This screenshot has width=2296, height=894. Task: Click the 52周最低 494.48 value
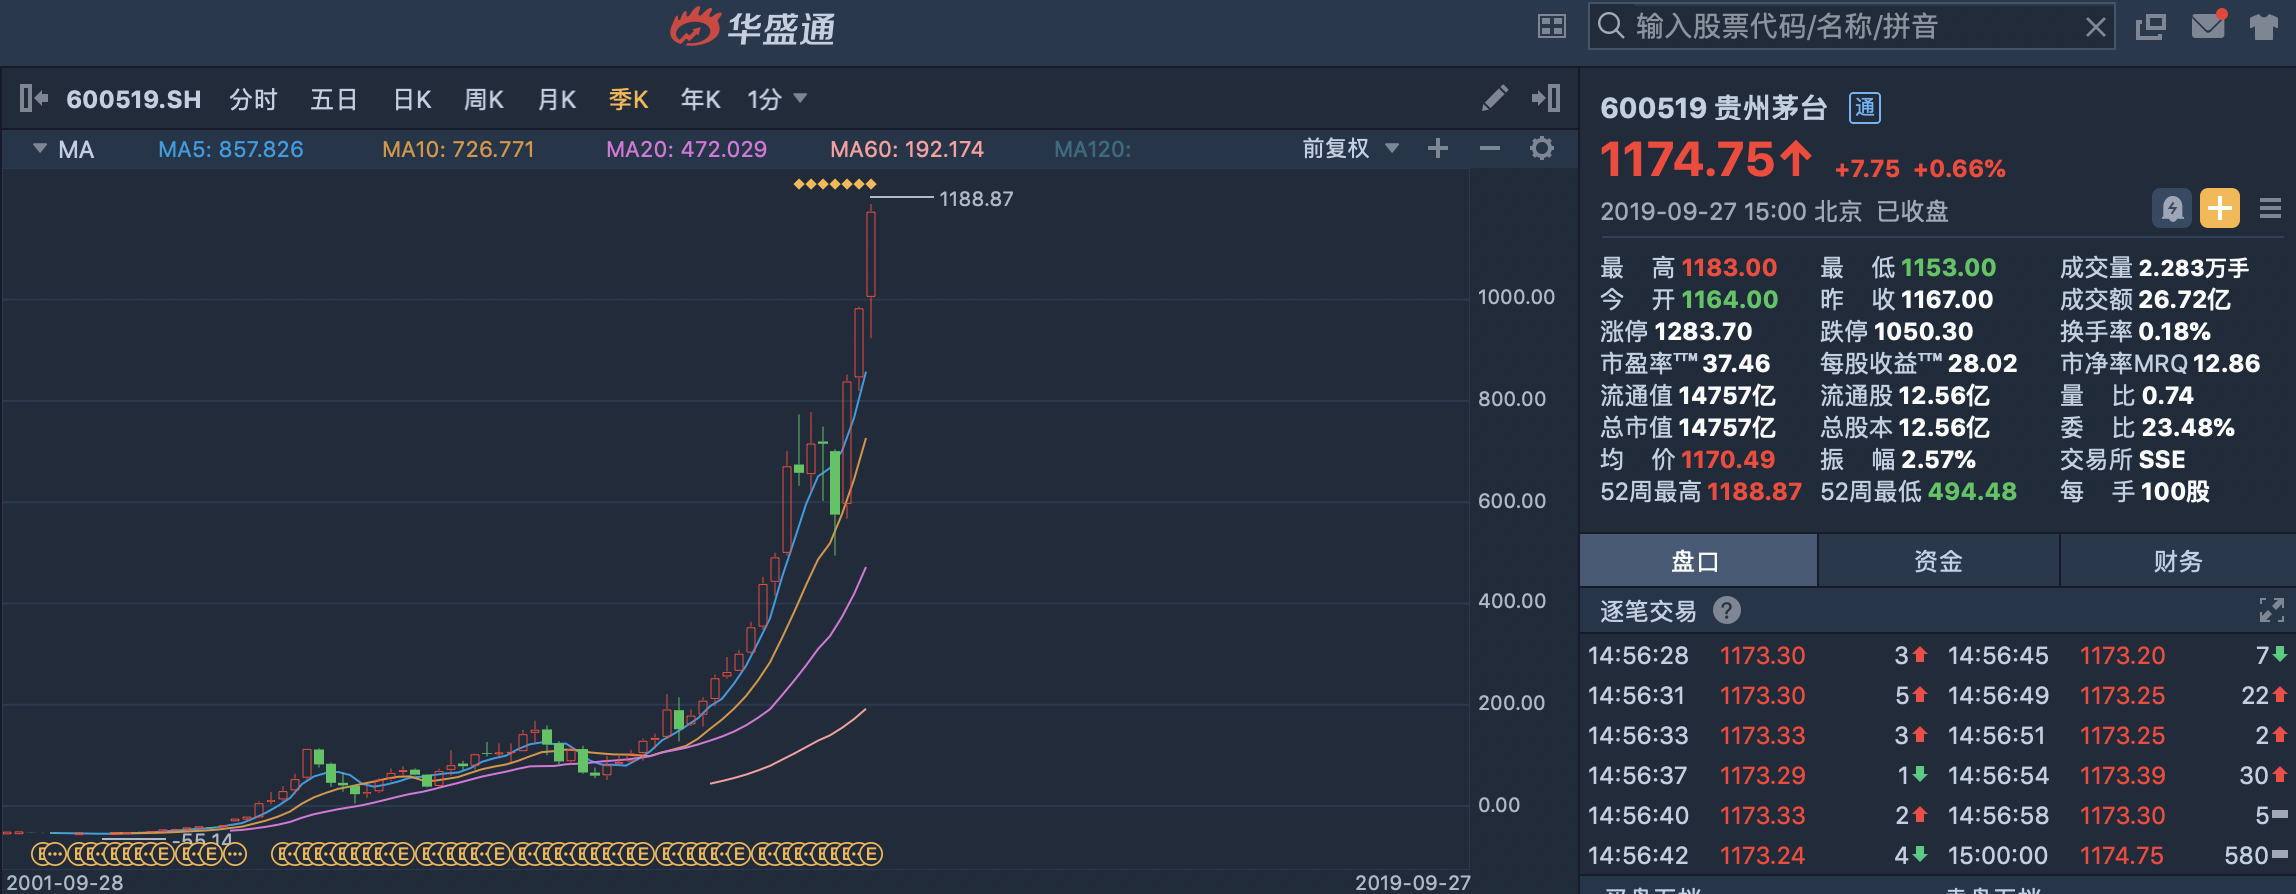[1972, 492]
